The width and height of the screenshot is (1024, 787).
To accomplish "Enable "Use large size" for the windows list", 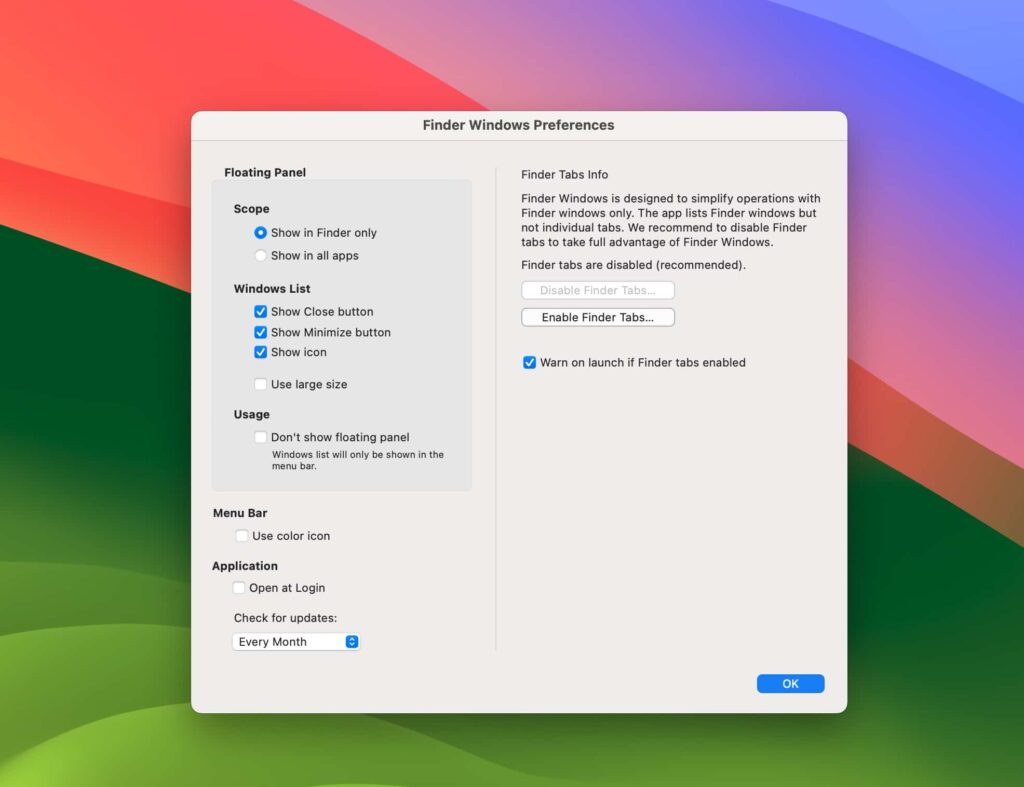I will click(x=260, y=384).
